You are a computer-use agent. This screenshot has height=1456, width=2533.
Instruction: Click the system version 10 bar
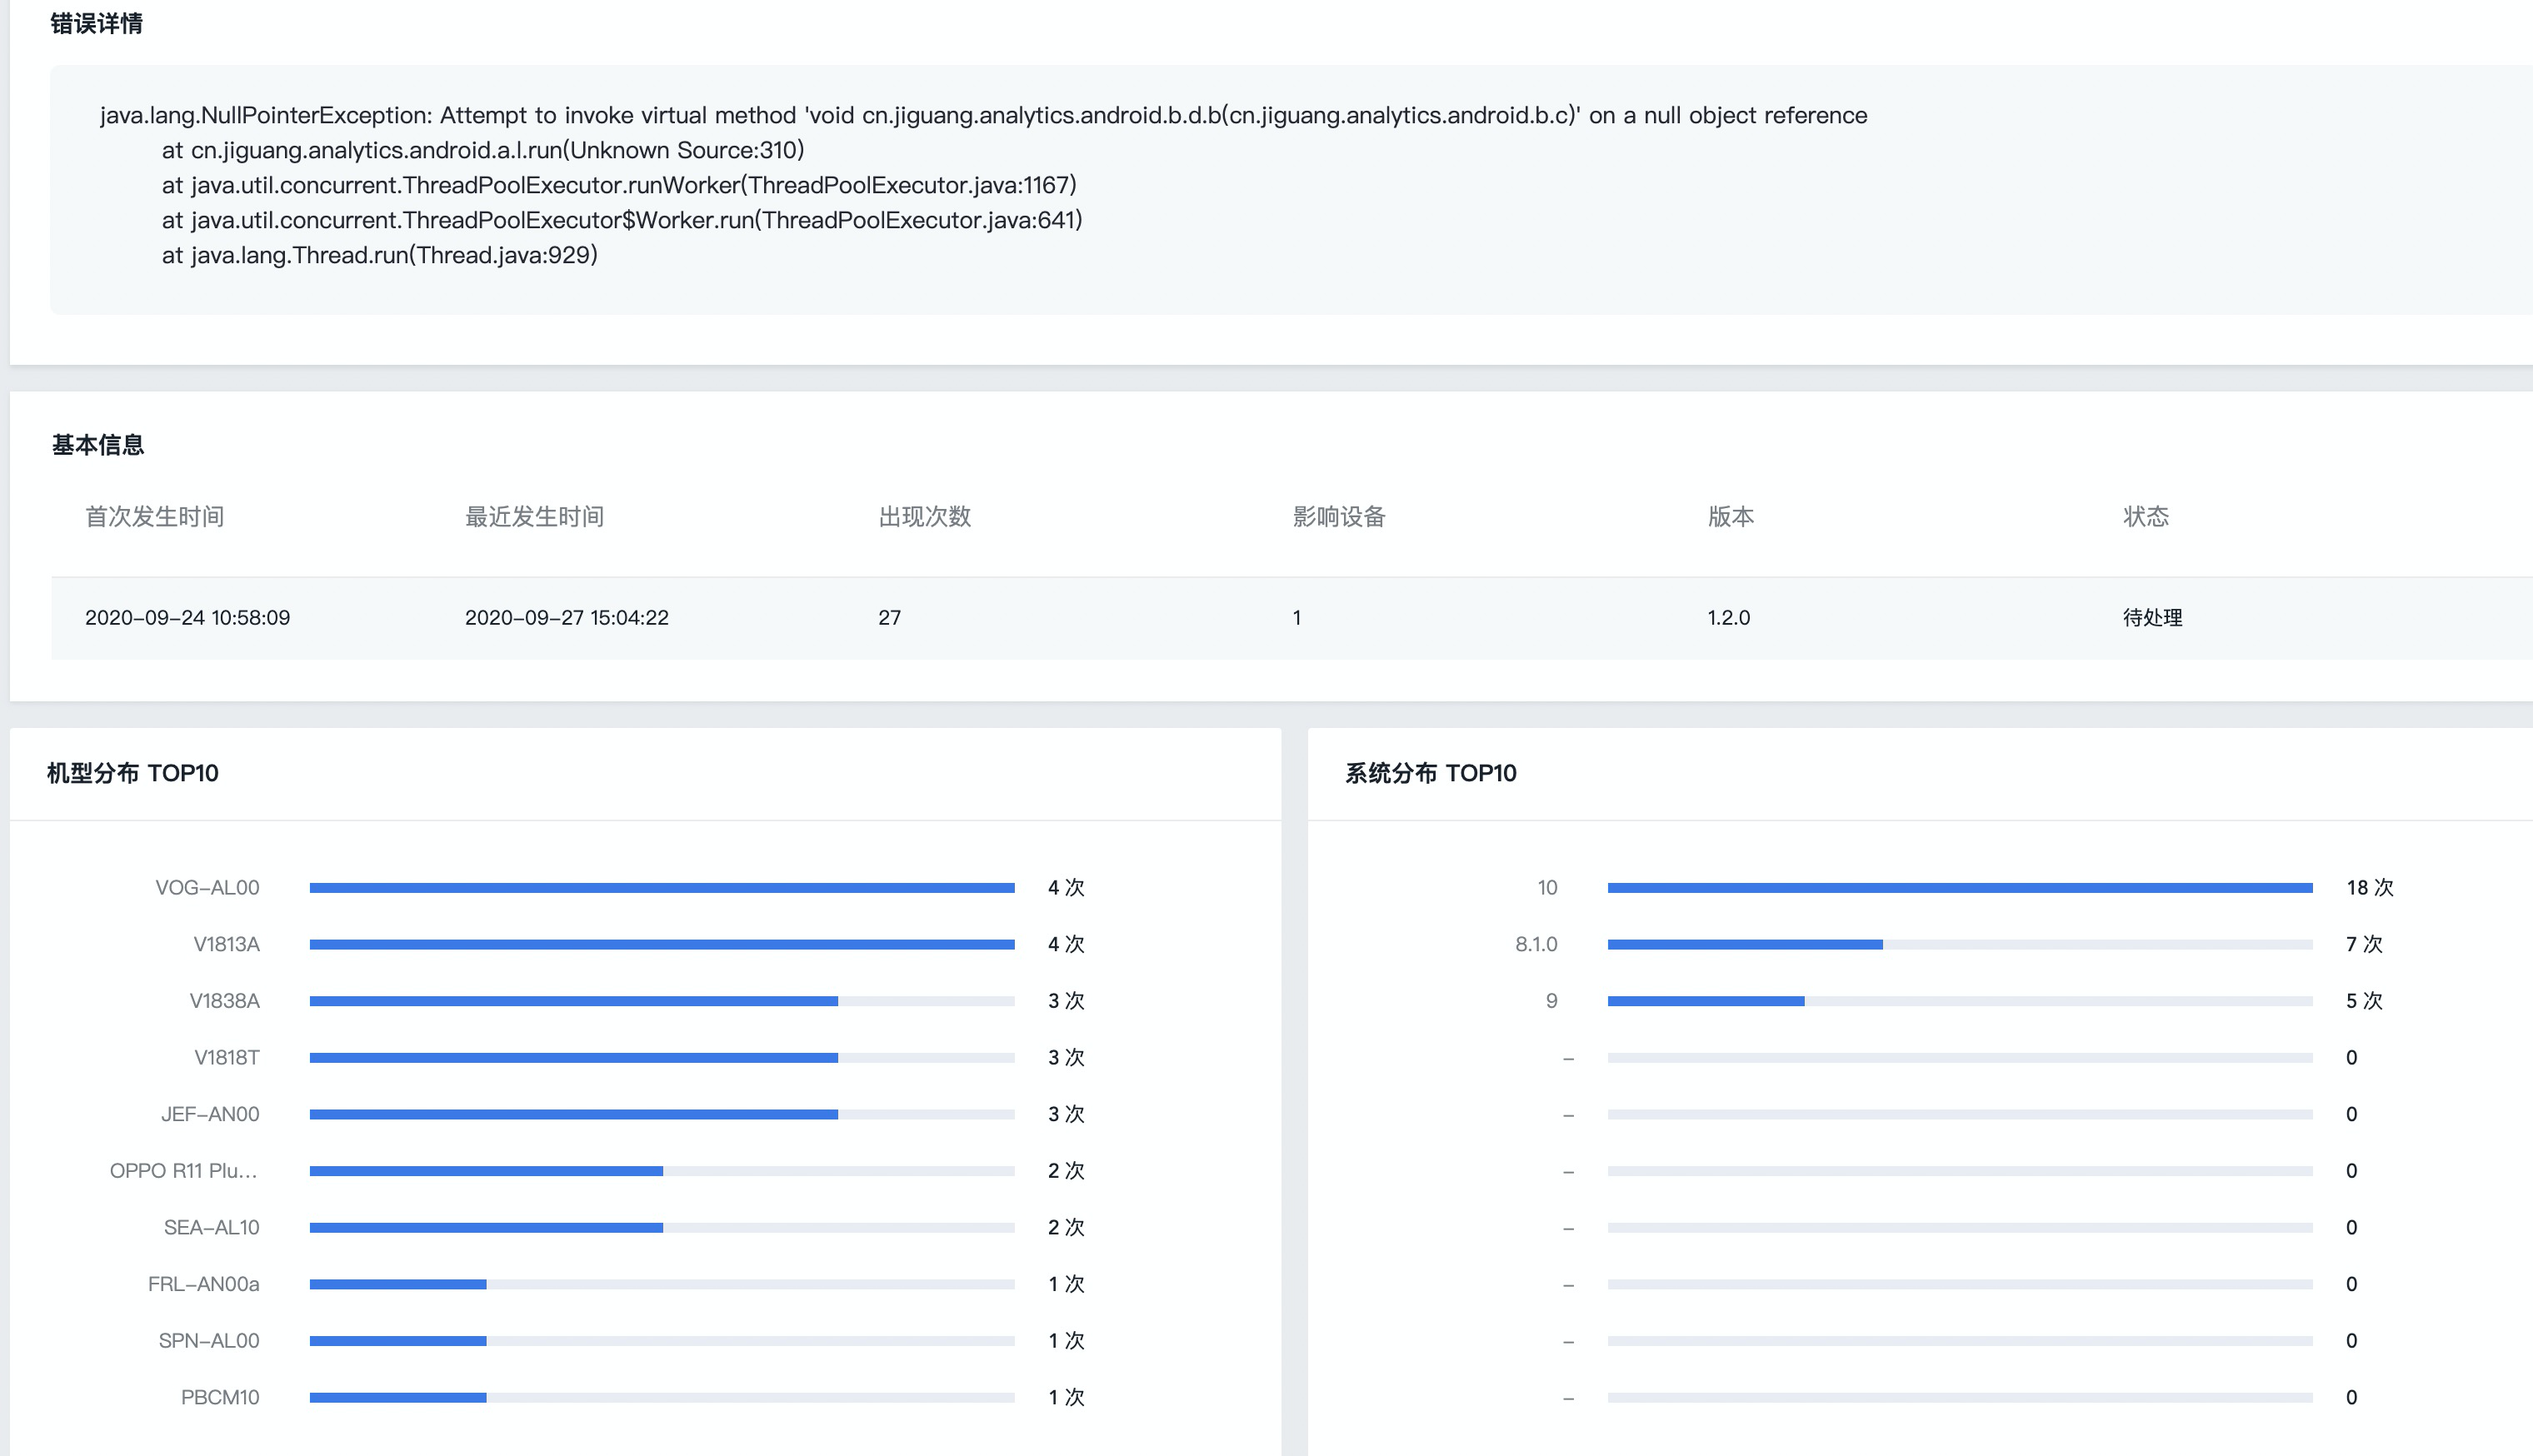pyautogui.click(x=1959, y=888)
